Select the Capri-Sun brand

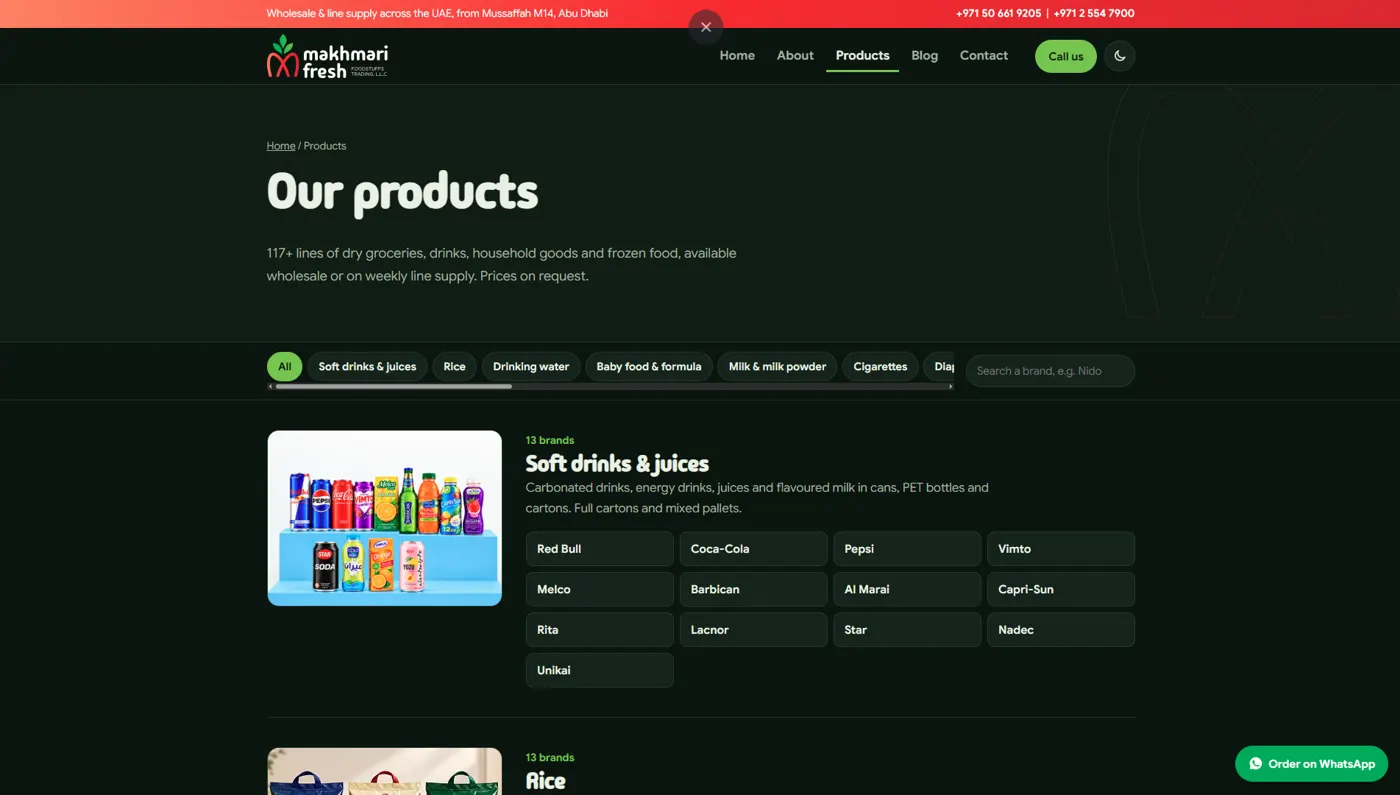(x=1061, y=589)
